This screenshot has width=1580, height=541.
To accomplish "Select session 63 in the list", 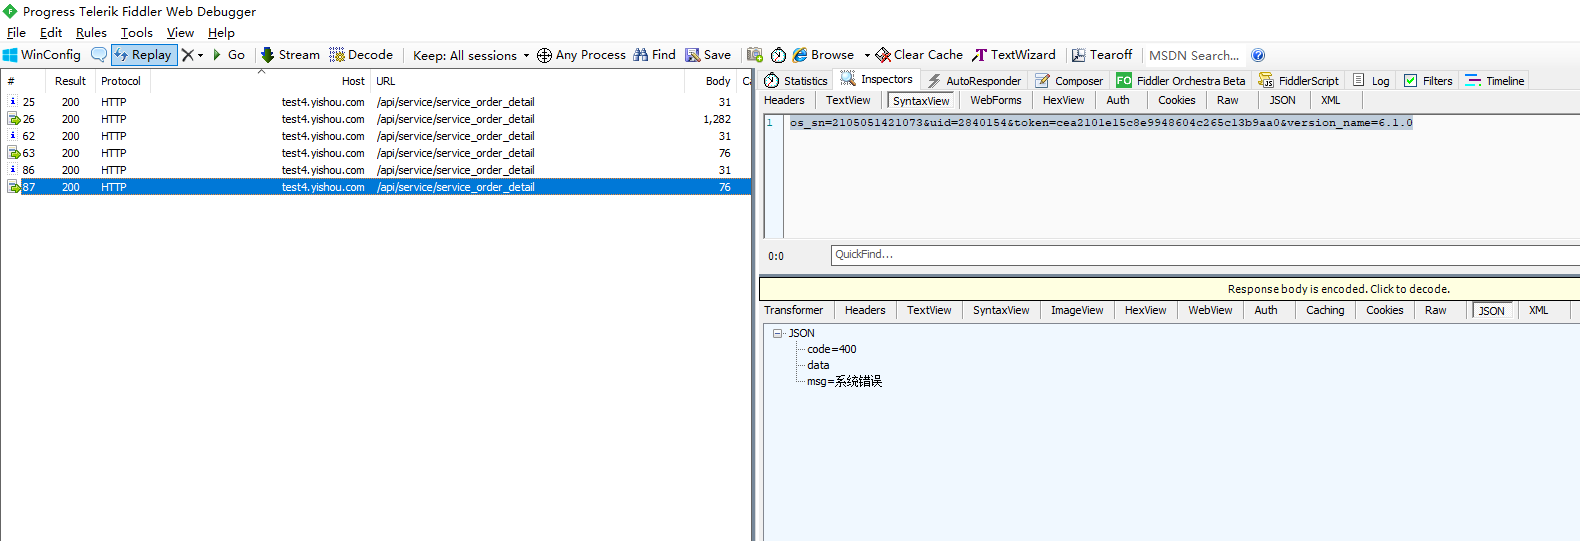I will pos(376,153).
